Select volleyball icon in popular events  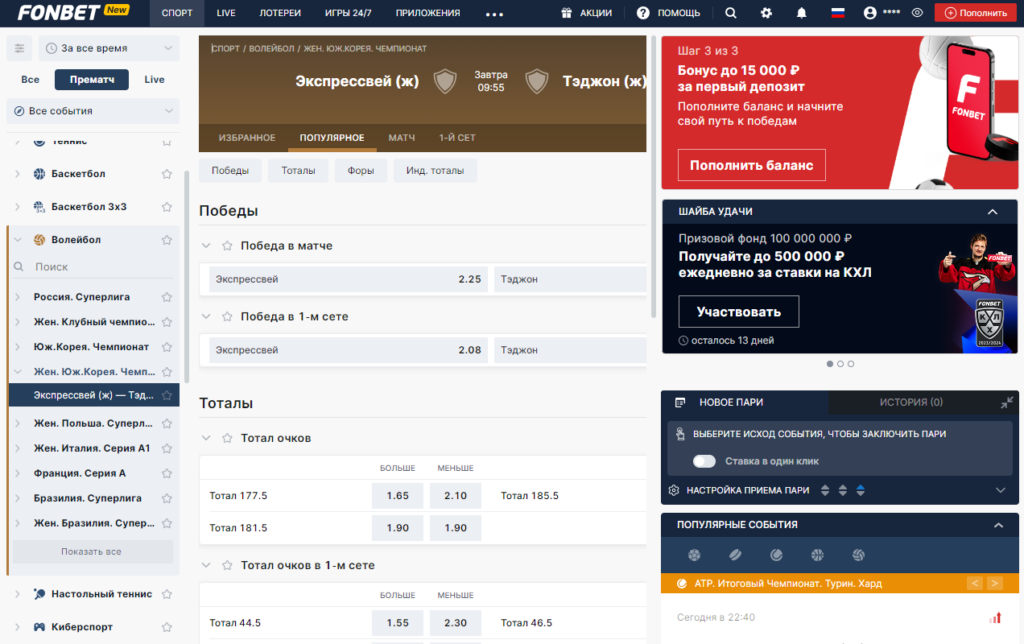point(859,555)
